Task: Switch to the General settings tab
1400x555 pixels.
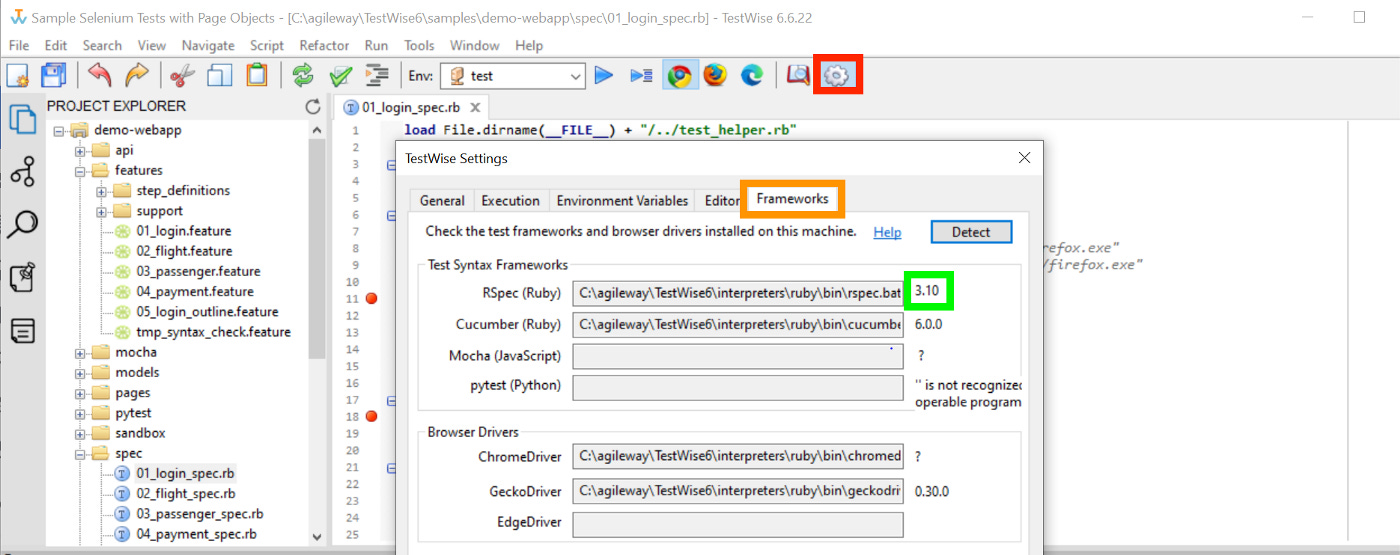Action: coord(441,200)
